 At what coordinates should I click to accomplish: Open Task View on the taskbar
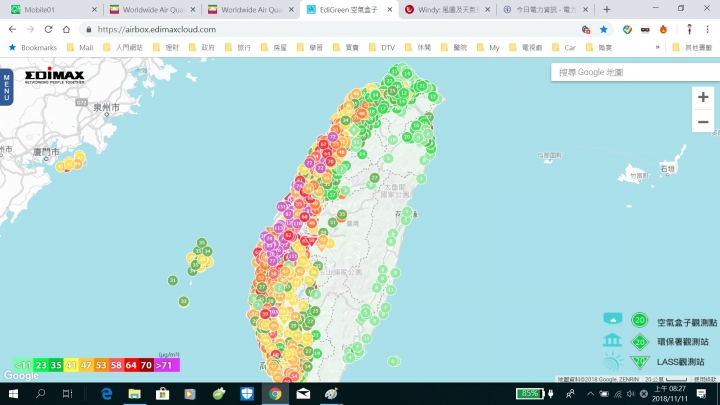[68, 394]
